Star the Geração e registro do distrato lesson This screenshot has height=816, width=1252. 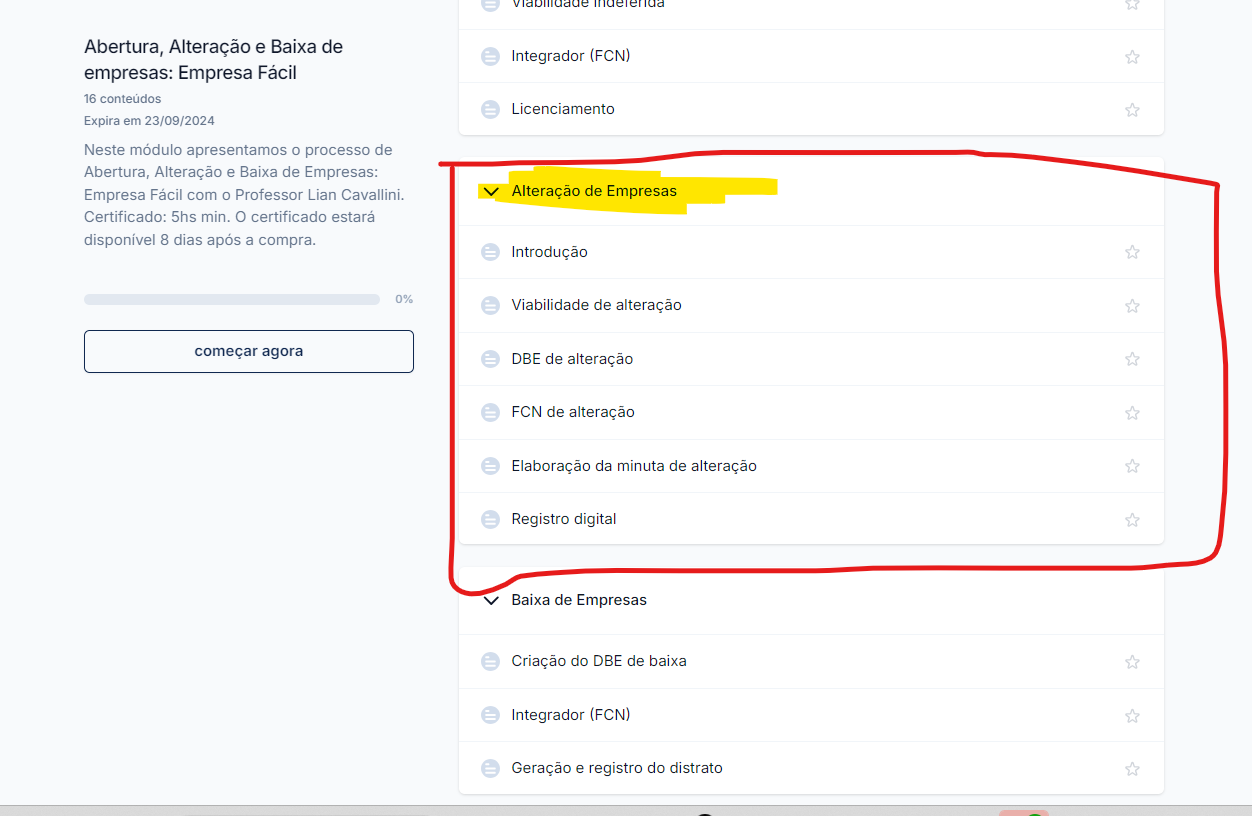(x=1132, y=769)
